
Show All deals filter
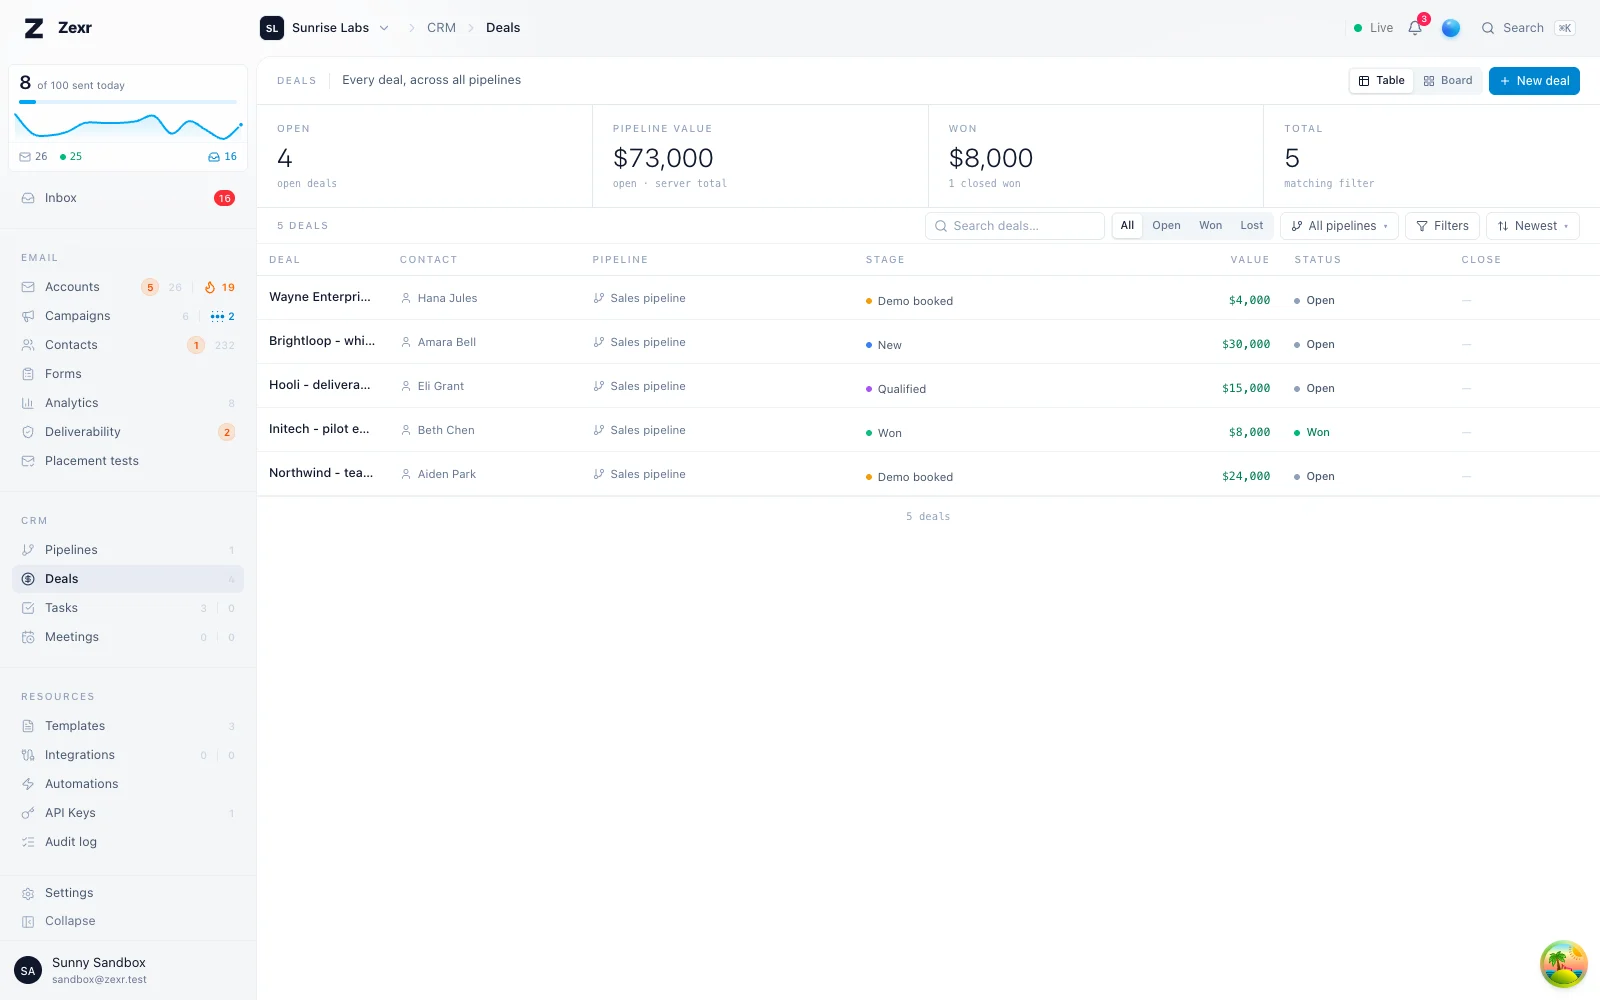tap(1127, 226)
